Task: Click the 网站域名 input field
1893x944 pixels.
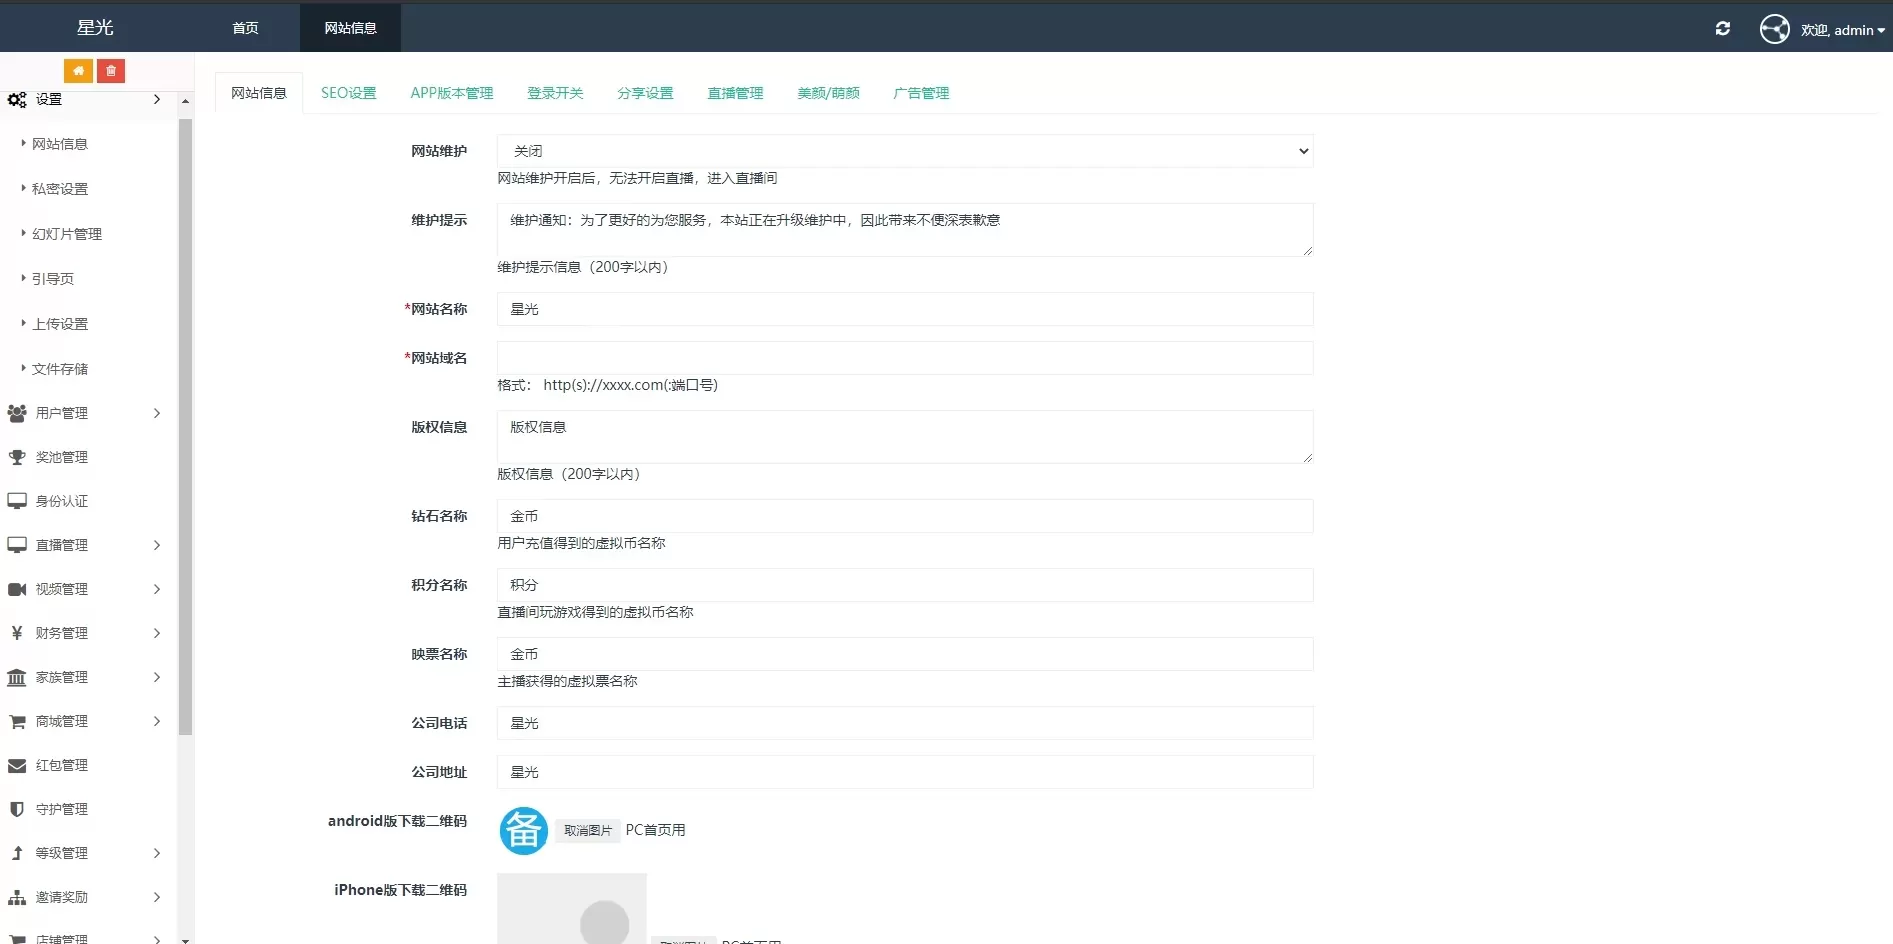Action: click(904, 358)
